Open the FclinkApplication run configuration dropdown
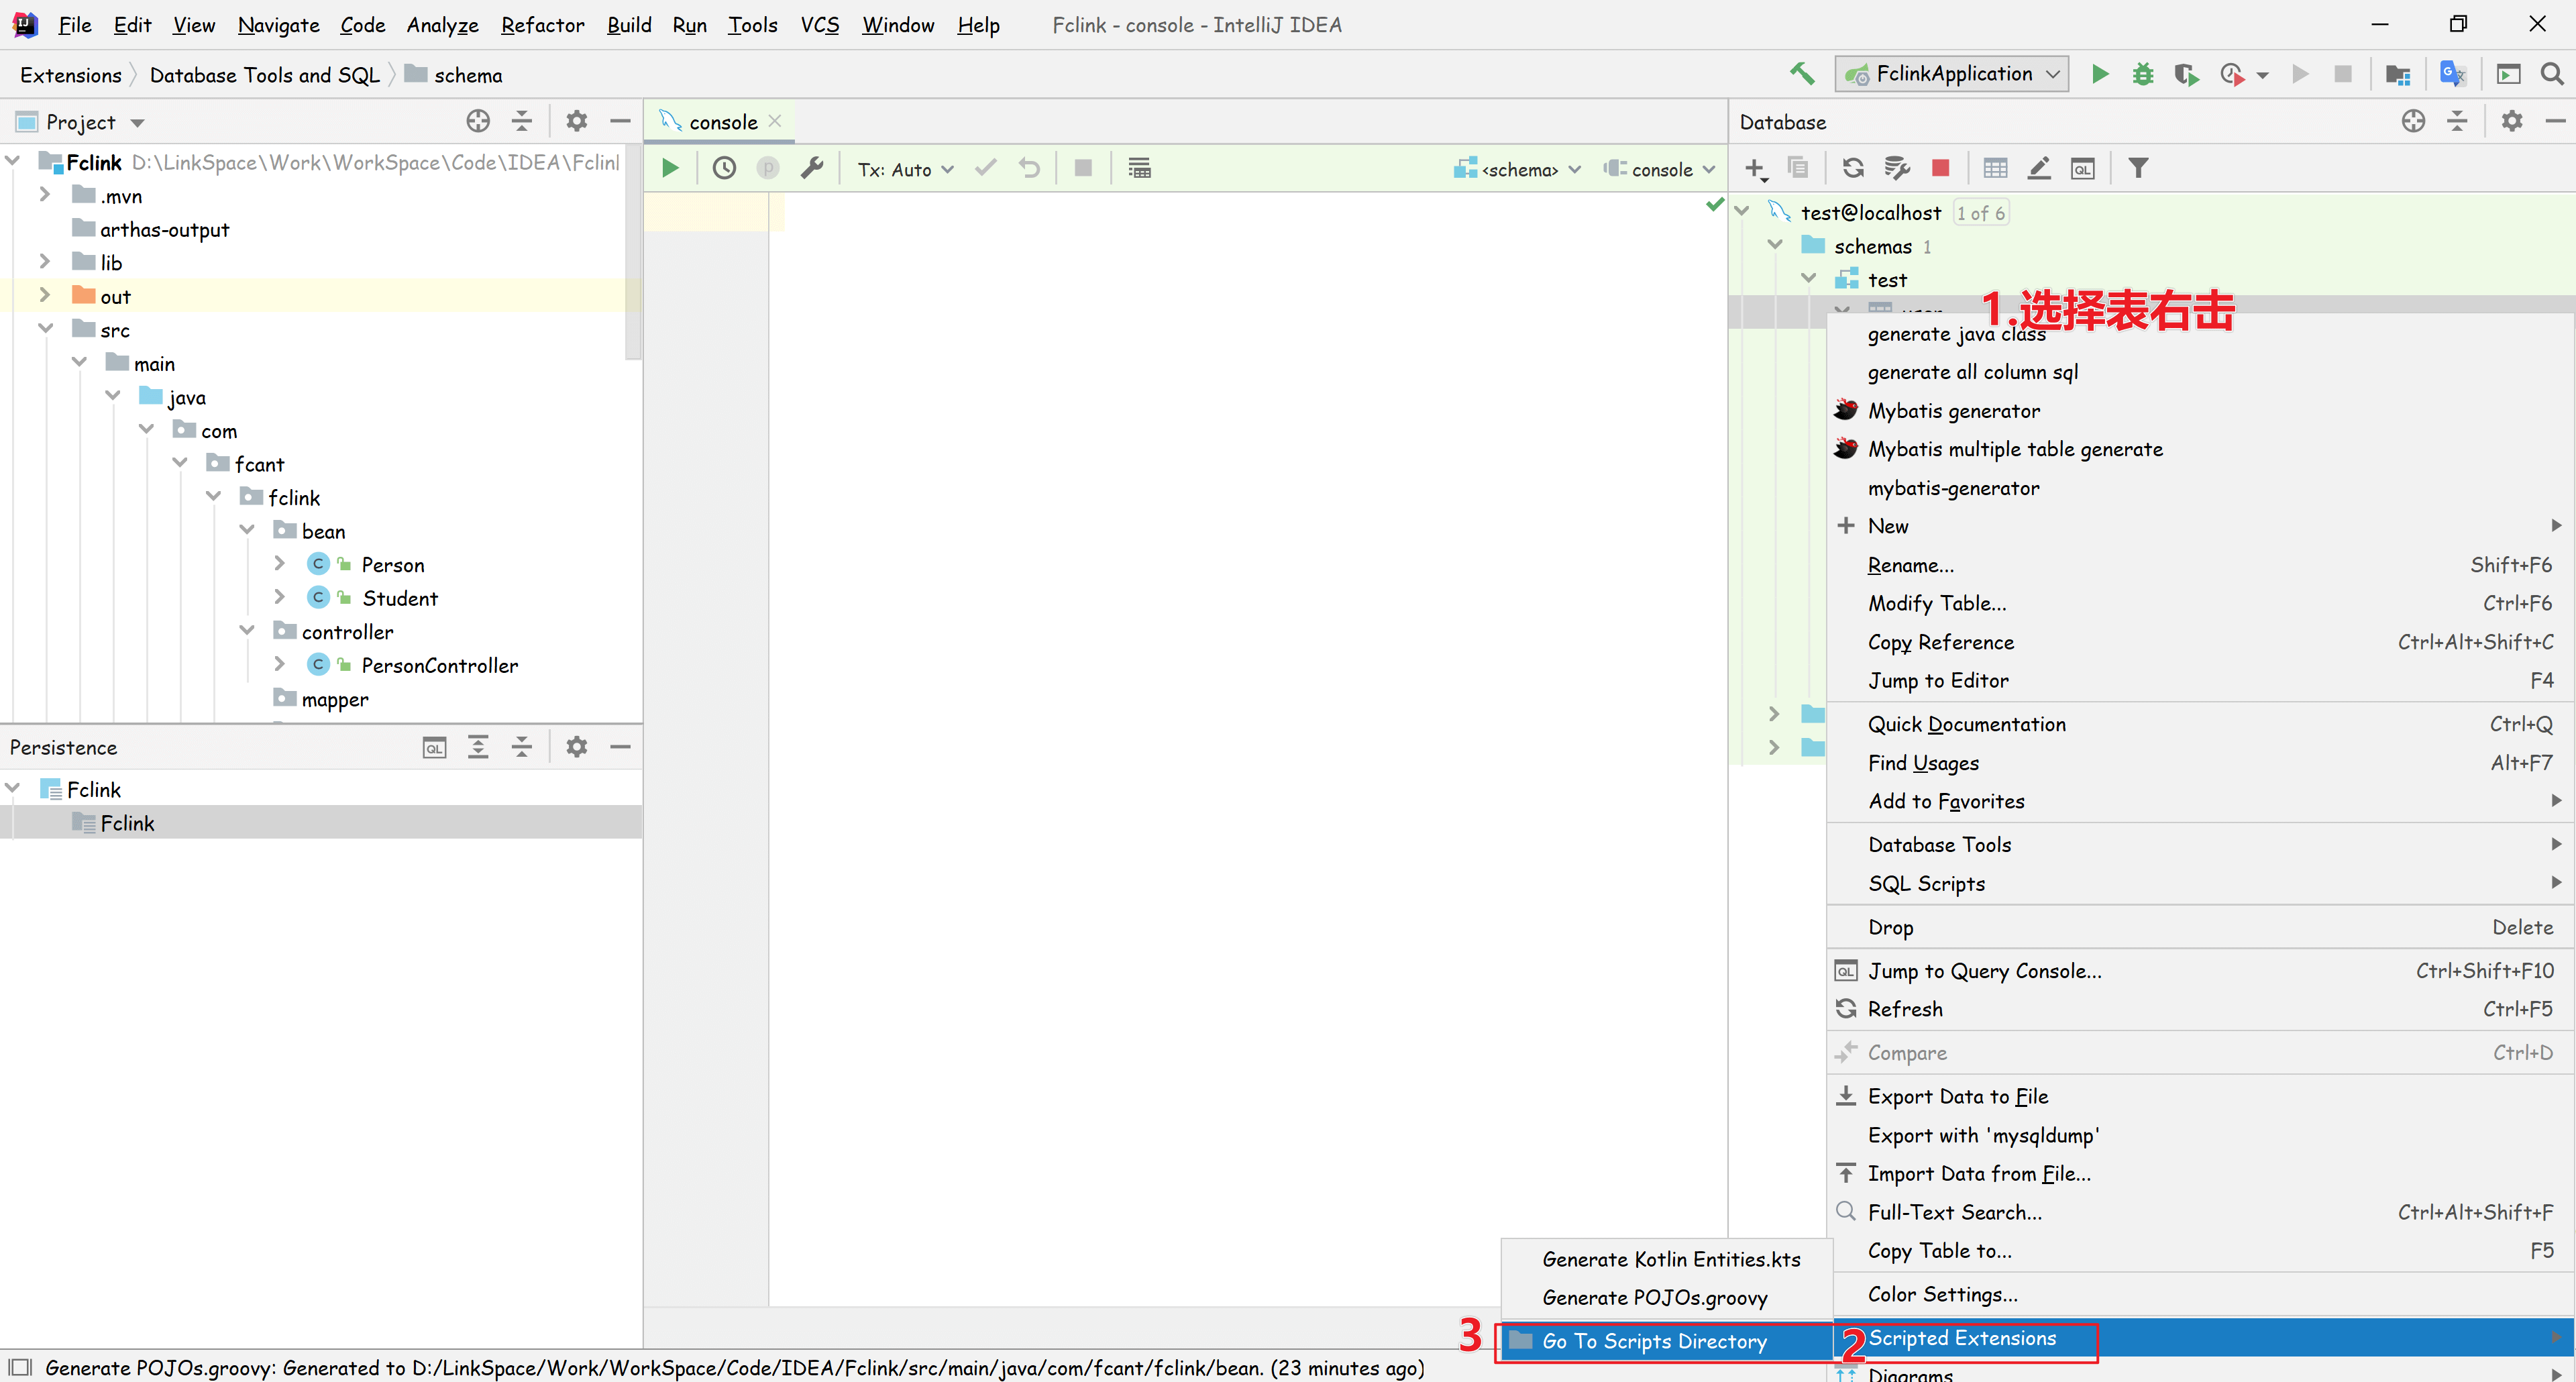This screenshot has width=2576, height=1382. pos(1953,74)
